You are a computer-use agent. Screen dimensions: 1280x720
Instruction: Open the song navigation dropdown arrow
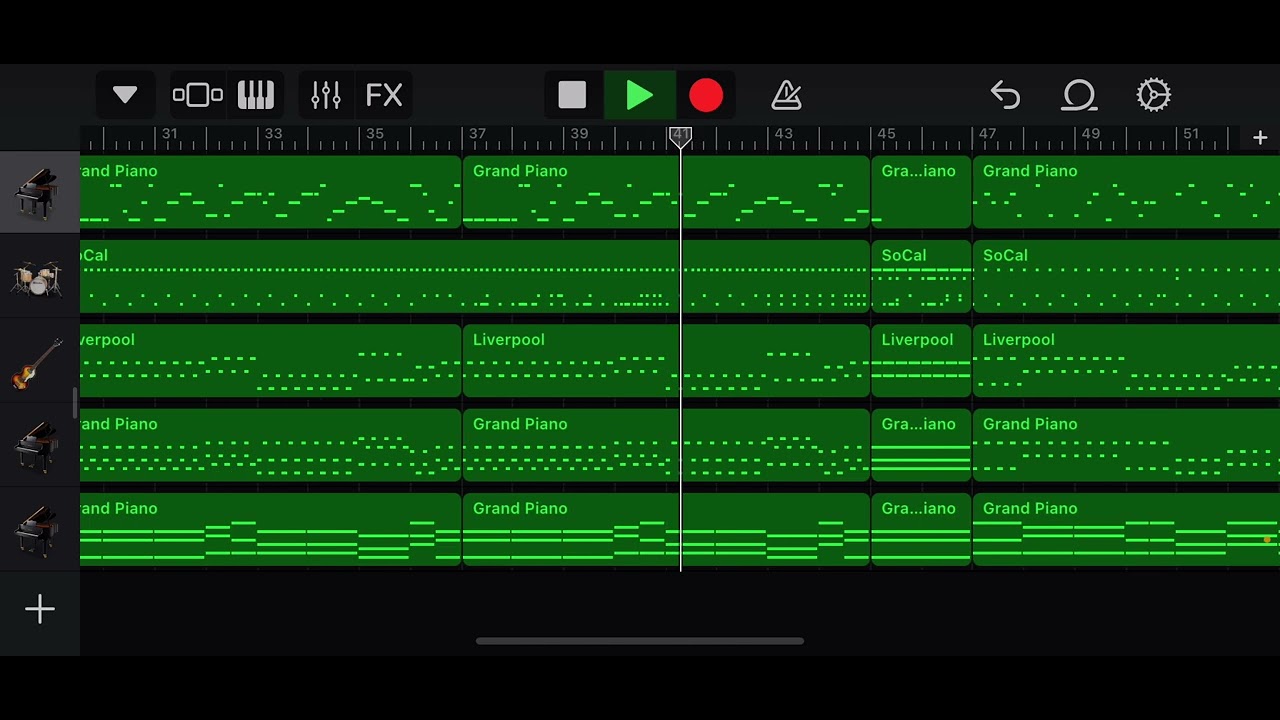point(125,95)
